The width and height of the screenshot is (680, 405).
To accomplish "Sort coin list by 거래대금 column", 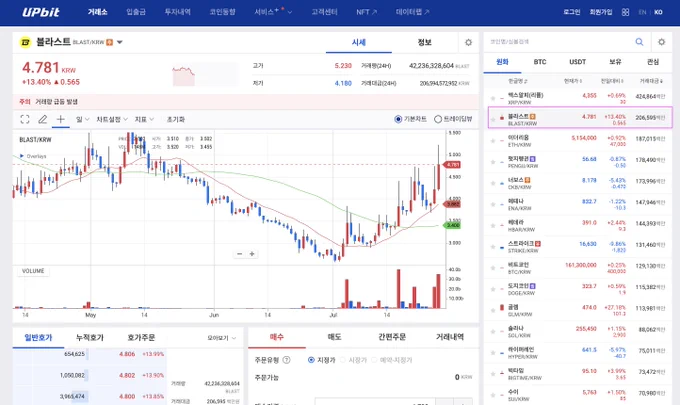I will [651, 81].
